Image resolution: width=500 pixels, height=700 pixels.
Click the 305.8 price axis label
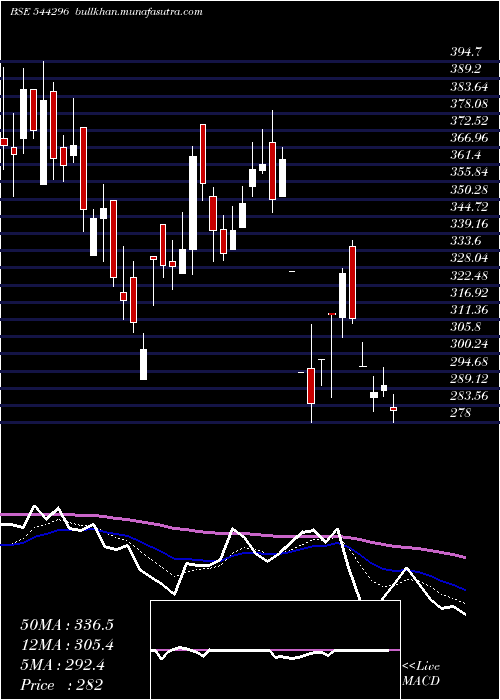[x=466, y=327]
